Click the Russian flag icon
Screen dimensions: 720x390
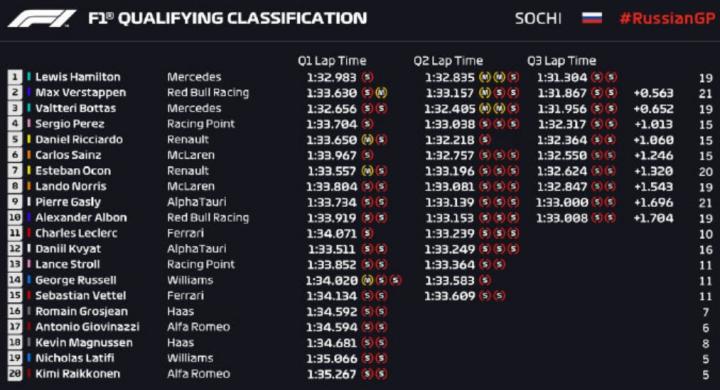591,18
